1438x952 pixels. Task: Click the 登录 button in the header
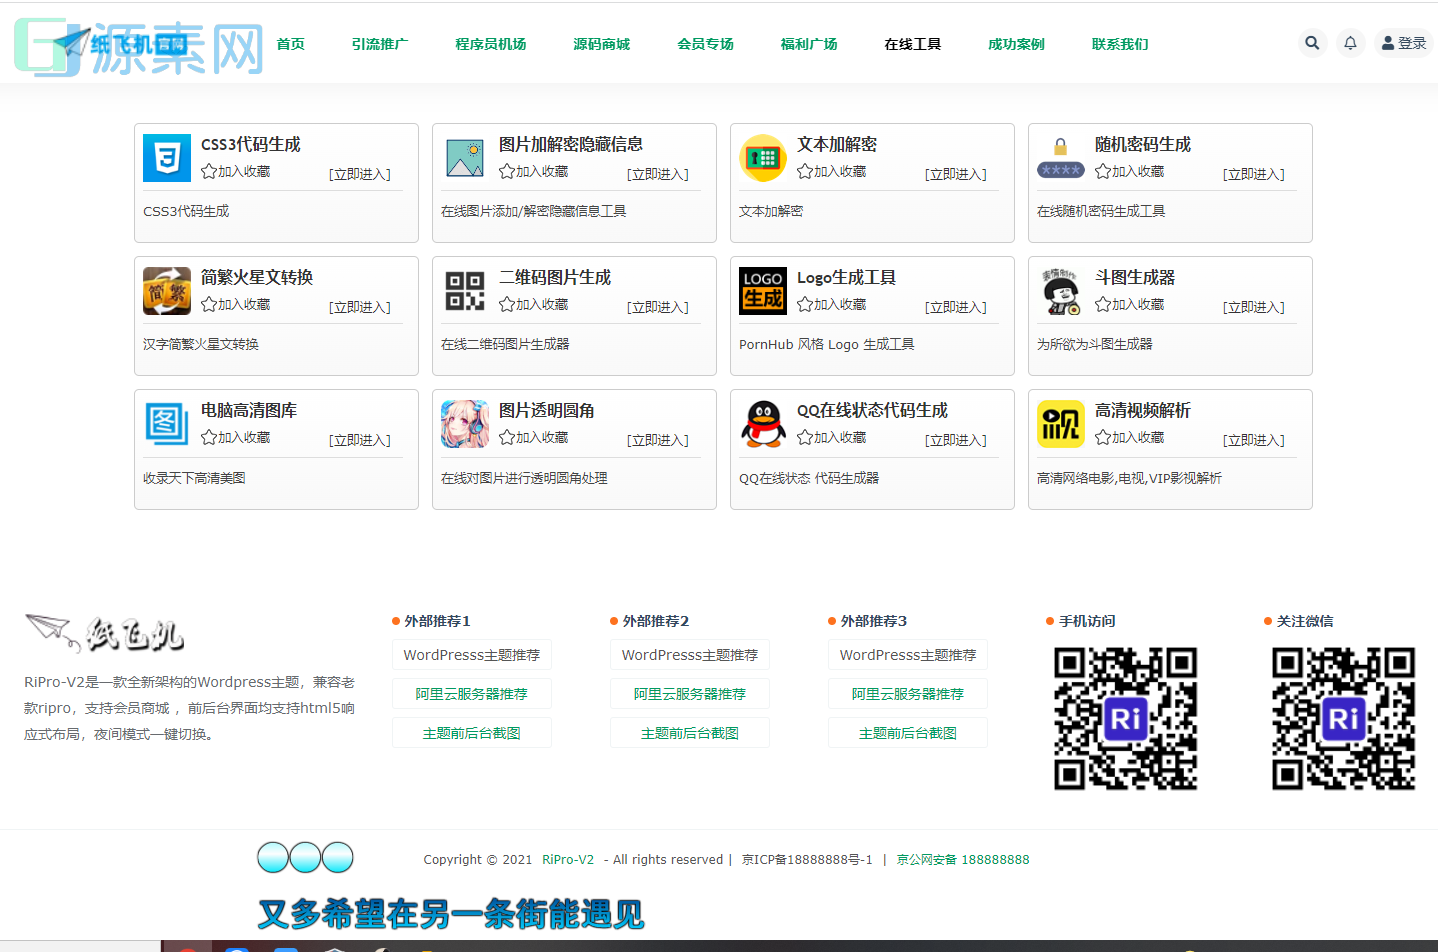pyautogui.click(x=1402, y=43)
